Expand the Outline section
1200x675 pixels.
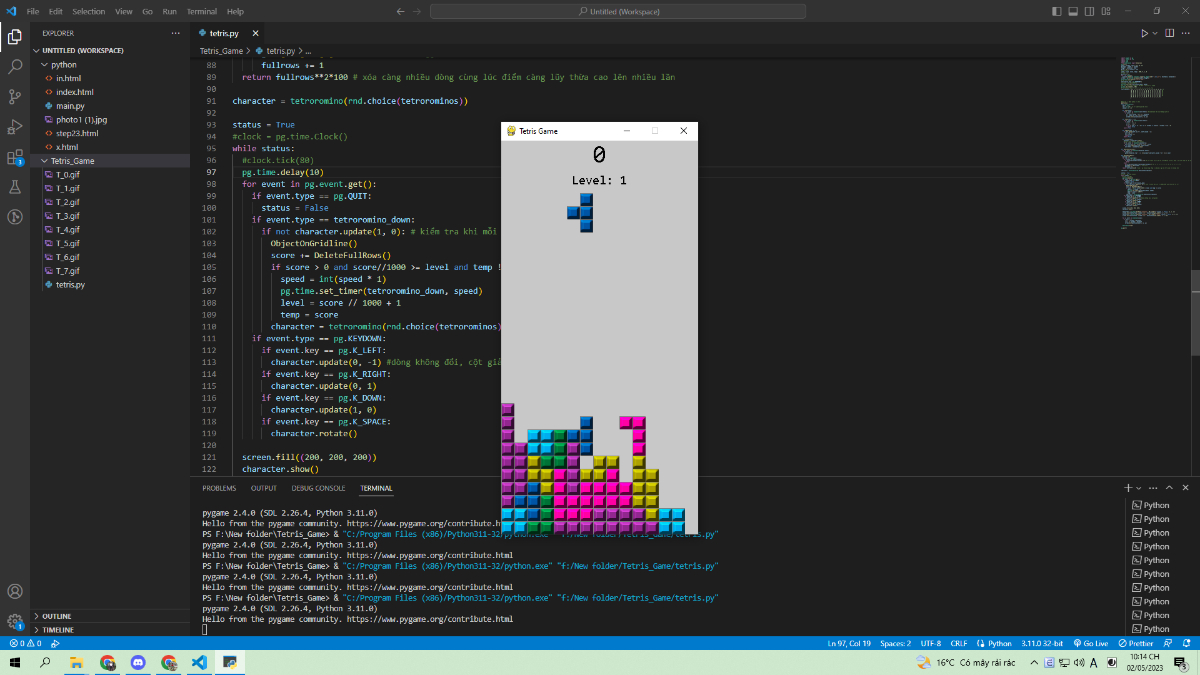pos(56,616)
